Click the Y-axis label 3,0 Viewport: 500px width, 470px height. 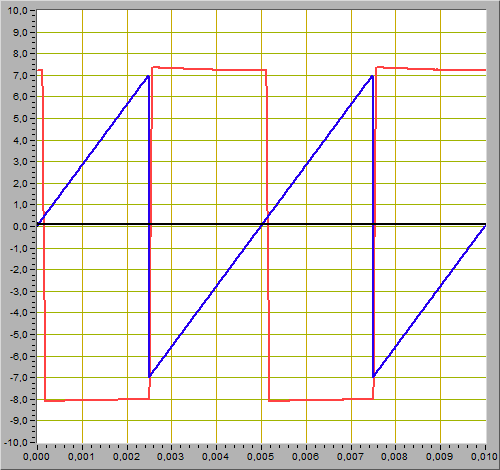tap(20, 162)
